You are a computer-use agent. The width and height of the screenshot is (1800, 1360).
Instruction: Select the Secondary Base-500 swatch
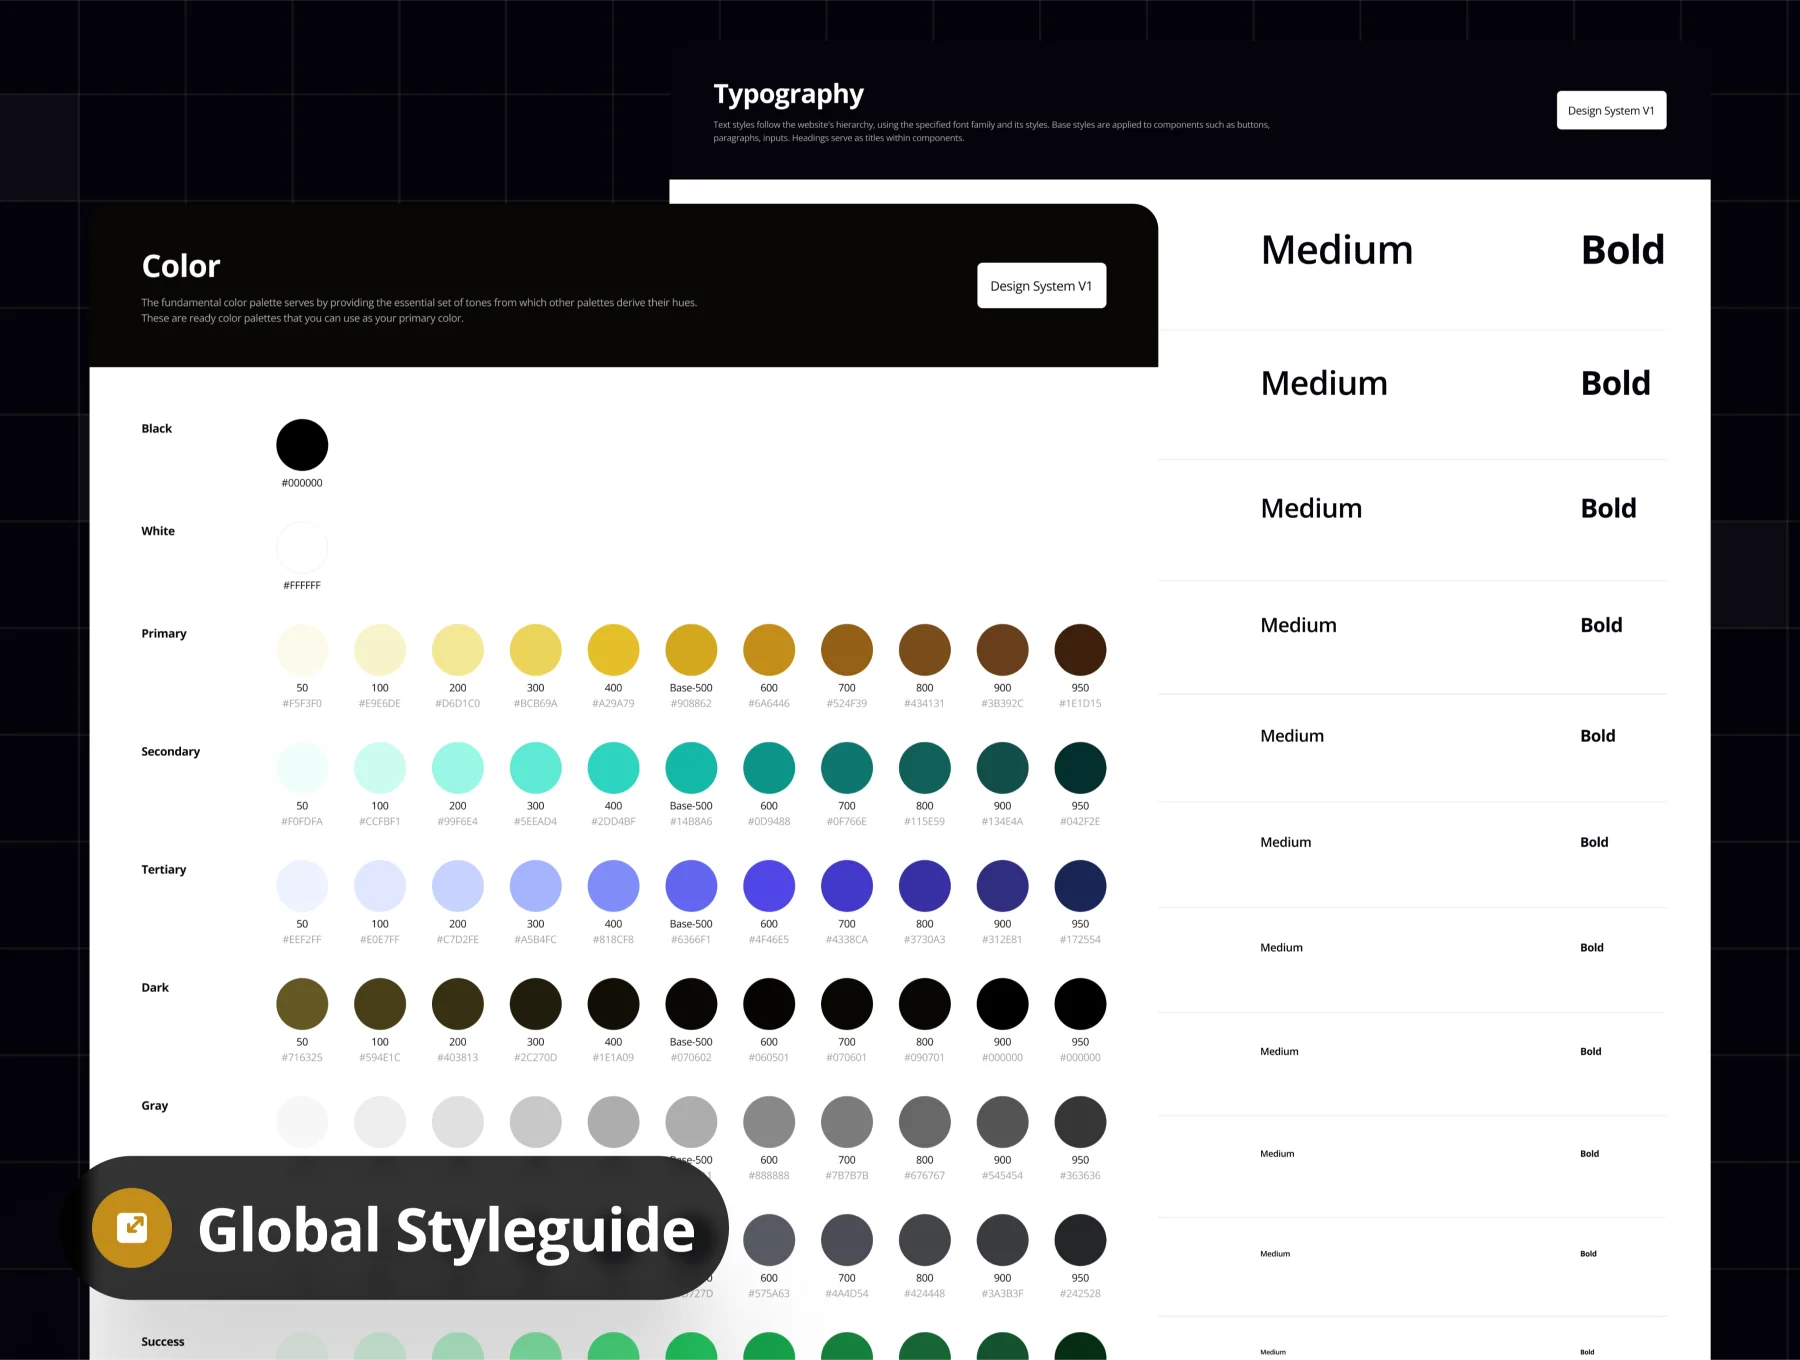(x=691, y=768)
